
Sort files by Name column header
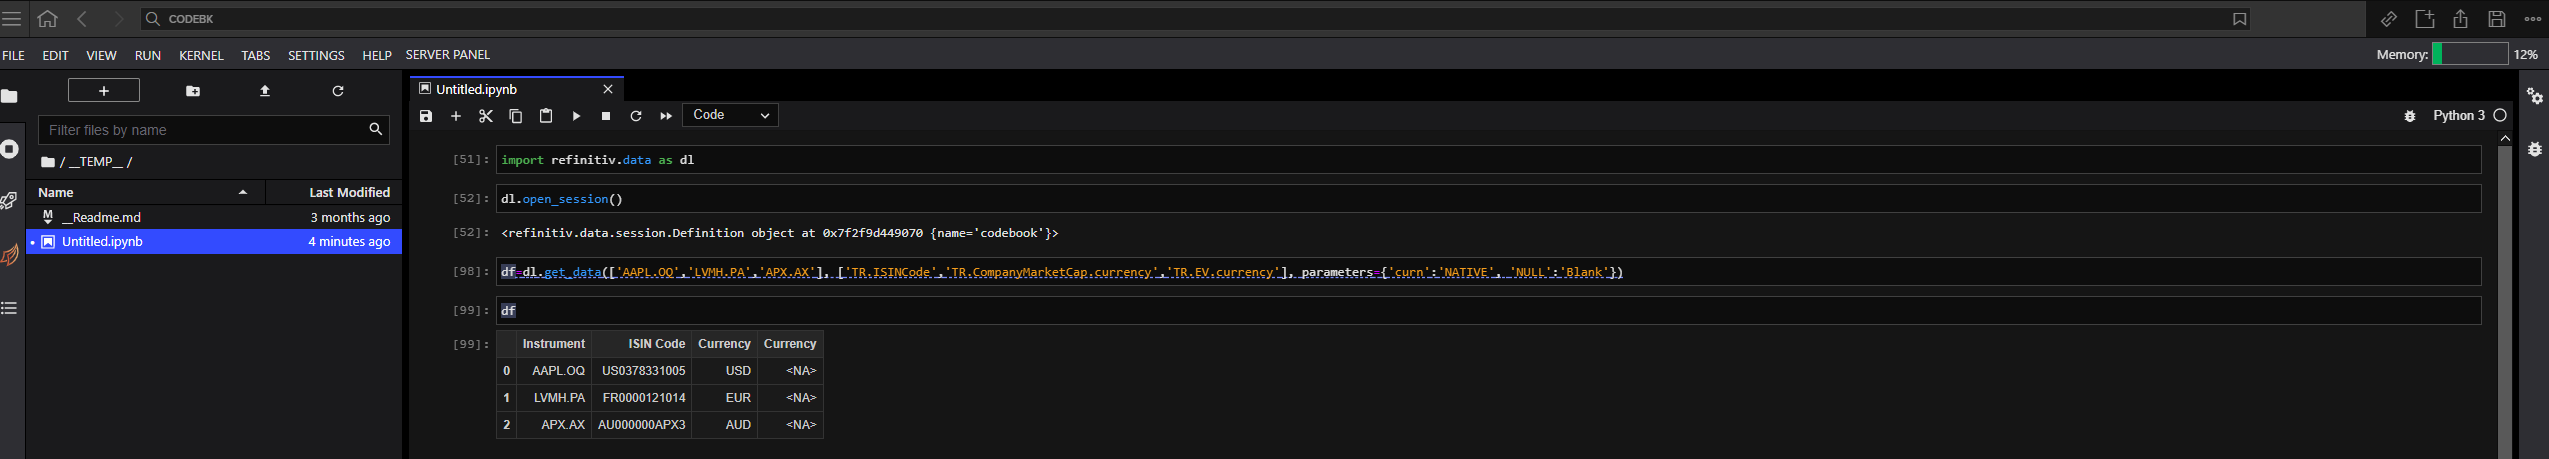tap(146, 192)
